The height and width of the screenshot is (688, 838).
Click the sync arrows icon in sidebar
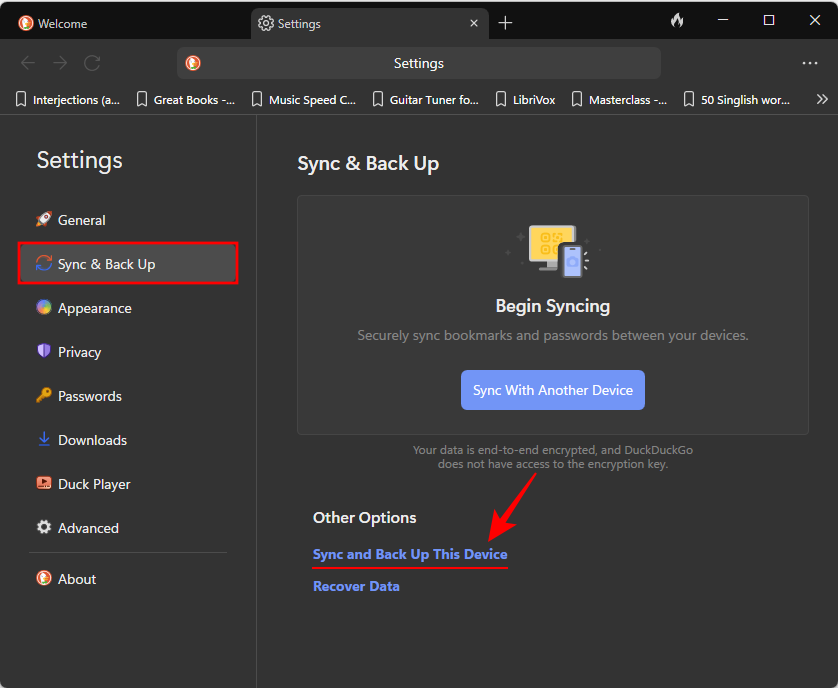pos(44,263)
